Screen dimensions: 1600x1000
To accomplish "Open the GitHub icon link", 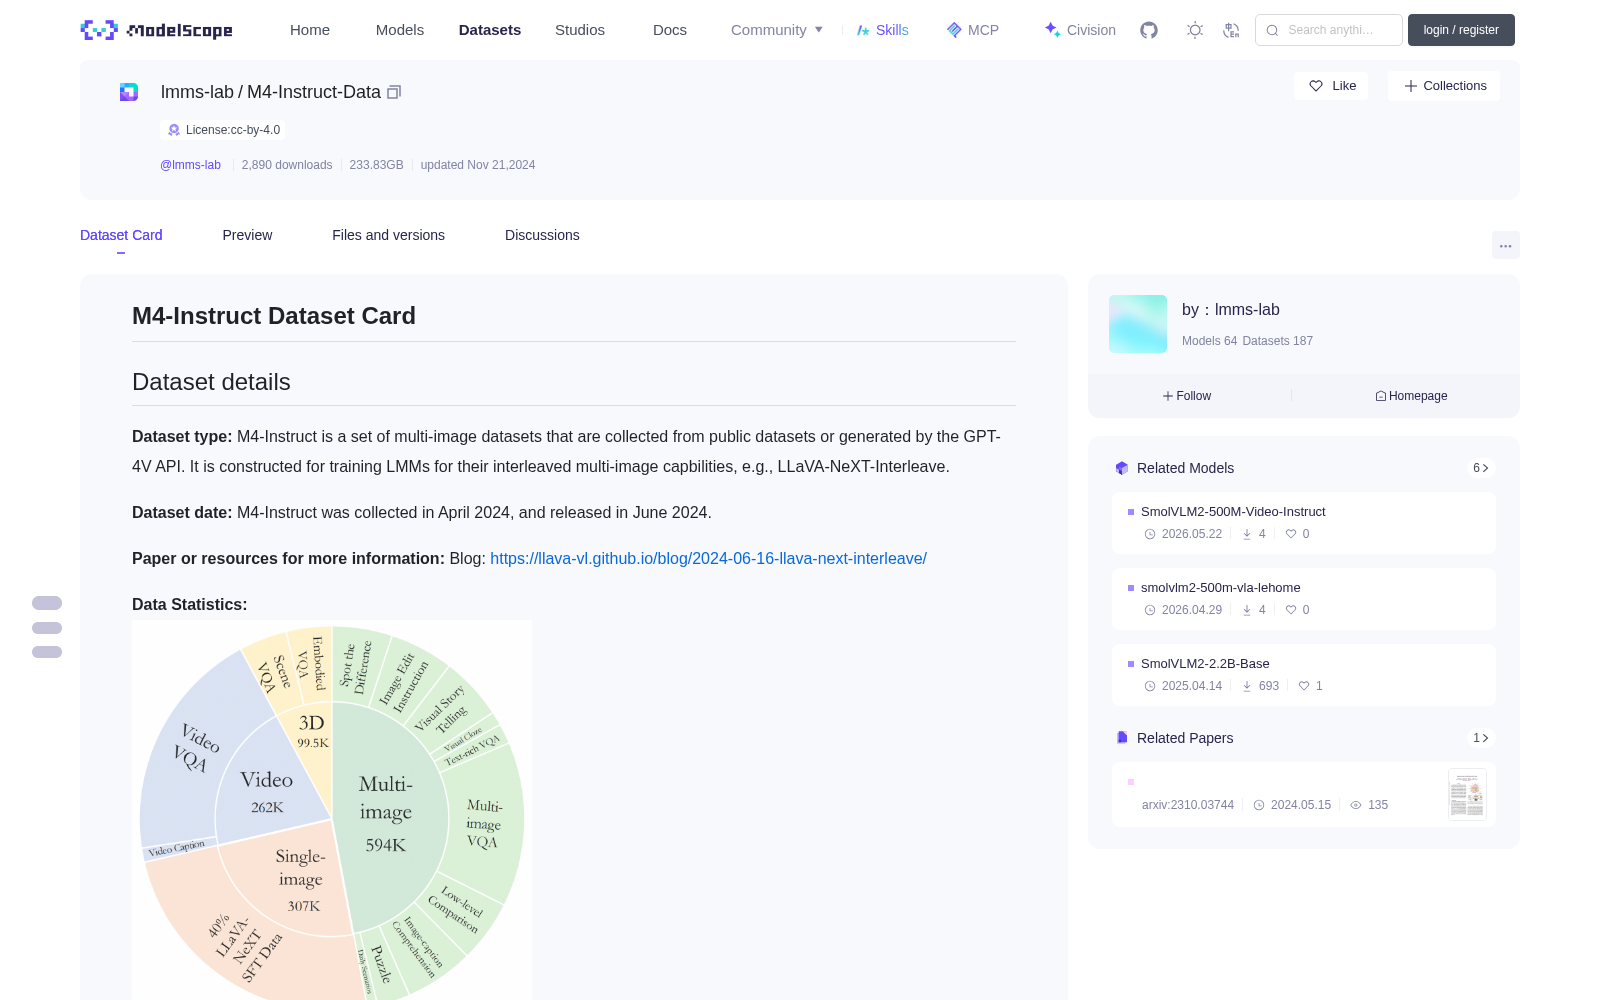I will coord(1149,30).
